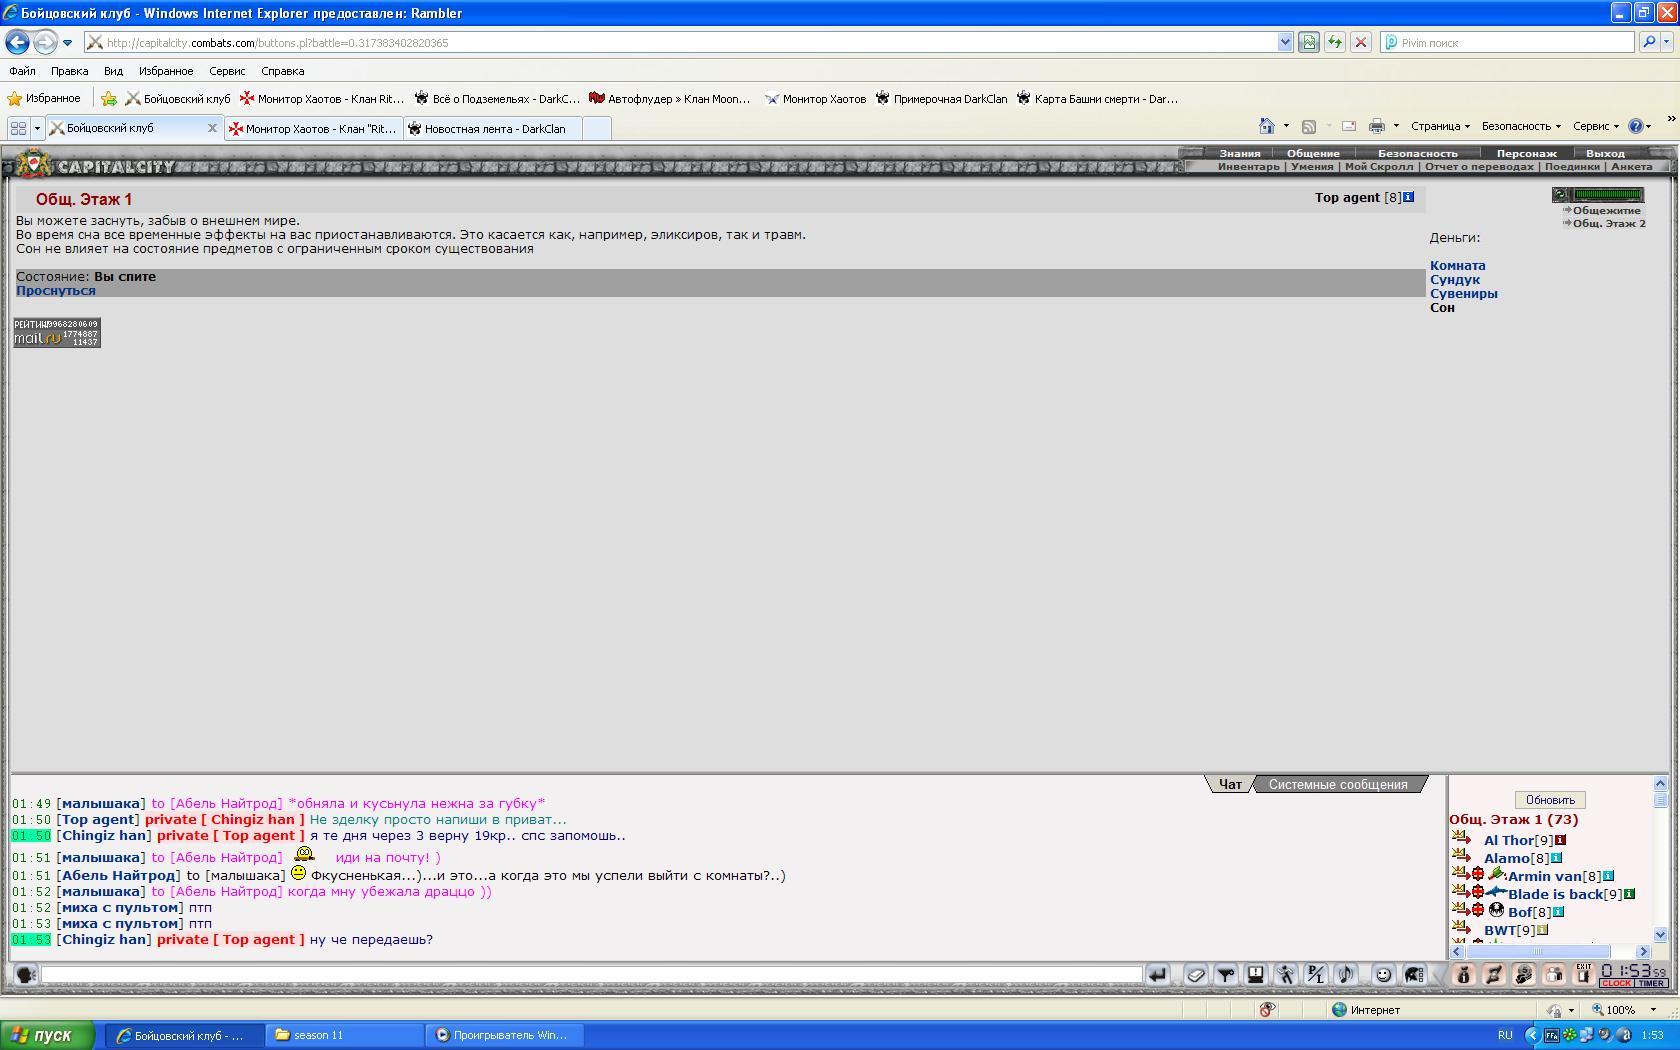
Task: Go to Общежитие location
Action: point(1606,210)
